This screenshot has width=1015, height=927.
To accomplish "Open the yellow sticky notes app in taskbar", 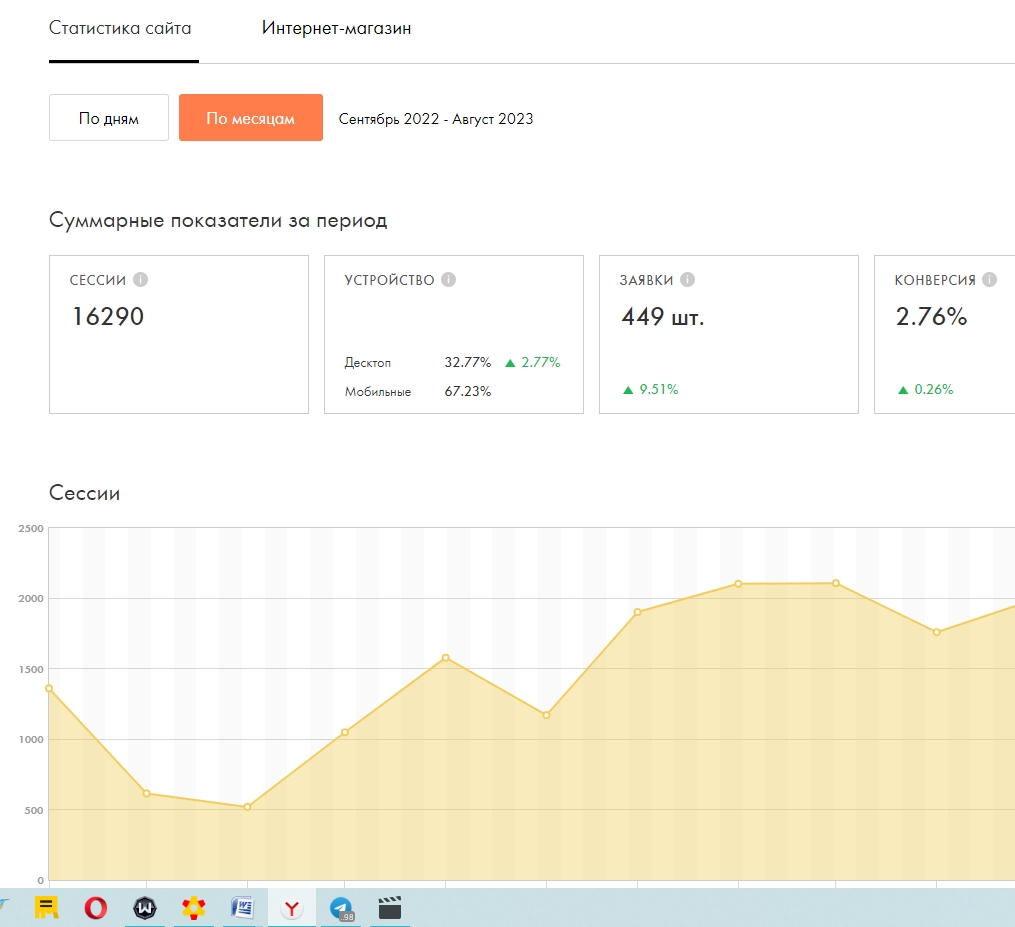I will click(x=46, y=908).
